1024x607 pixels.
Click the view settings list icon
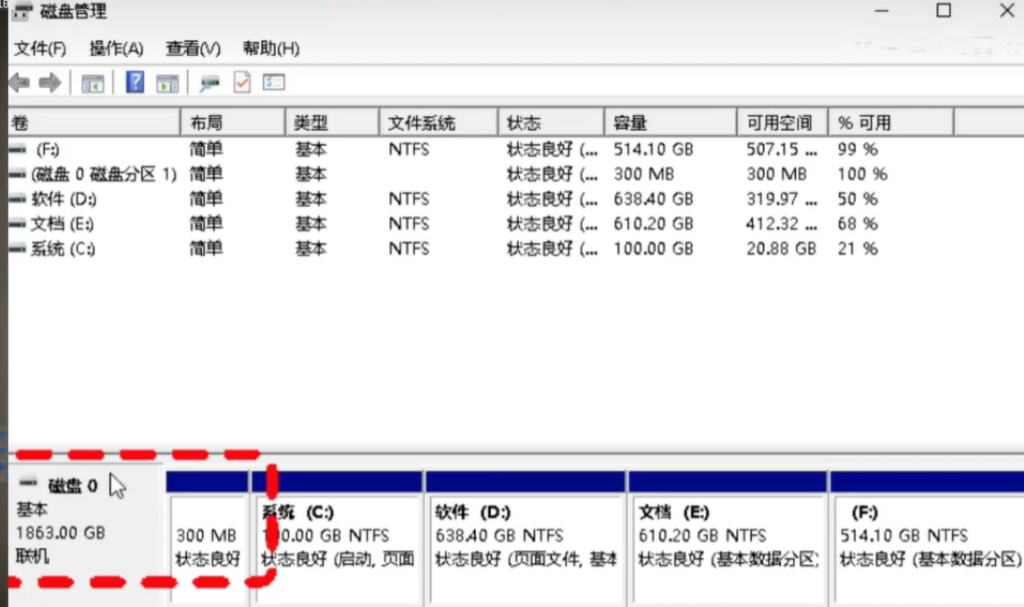[x=274, y=83]
